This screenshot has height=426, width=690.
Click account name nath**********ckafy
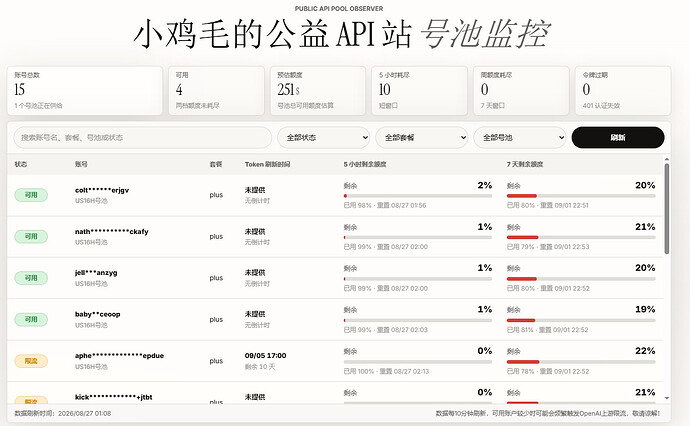click(x=112, y=231)
